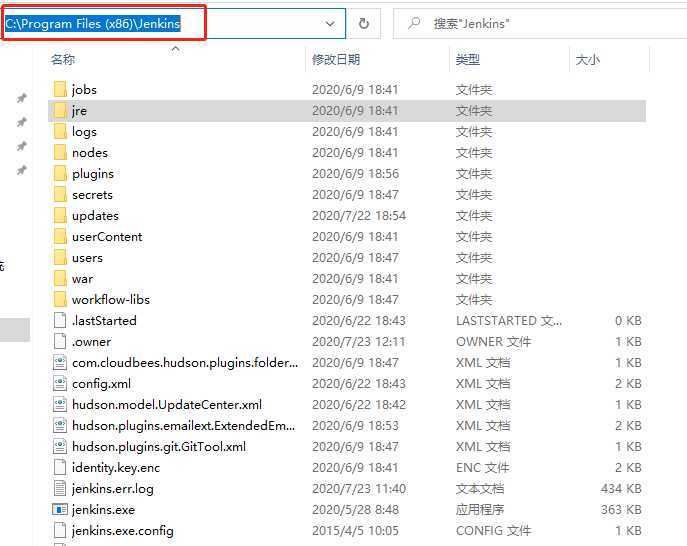Select the .lastStarted file icon
The height and width of the screenshot is (546, 687).
(60, 320)
